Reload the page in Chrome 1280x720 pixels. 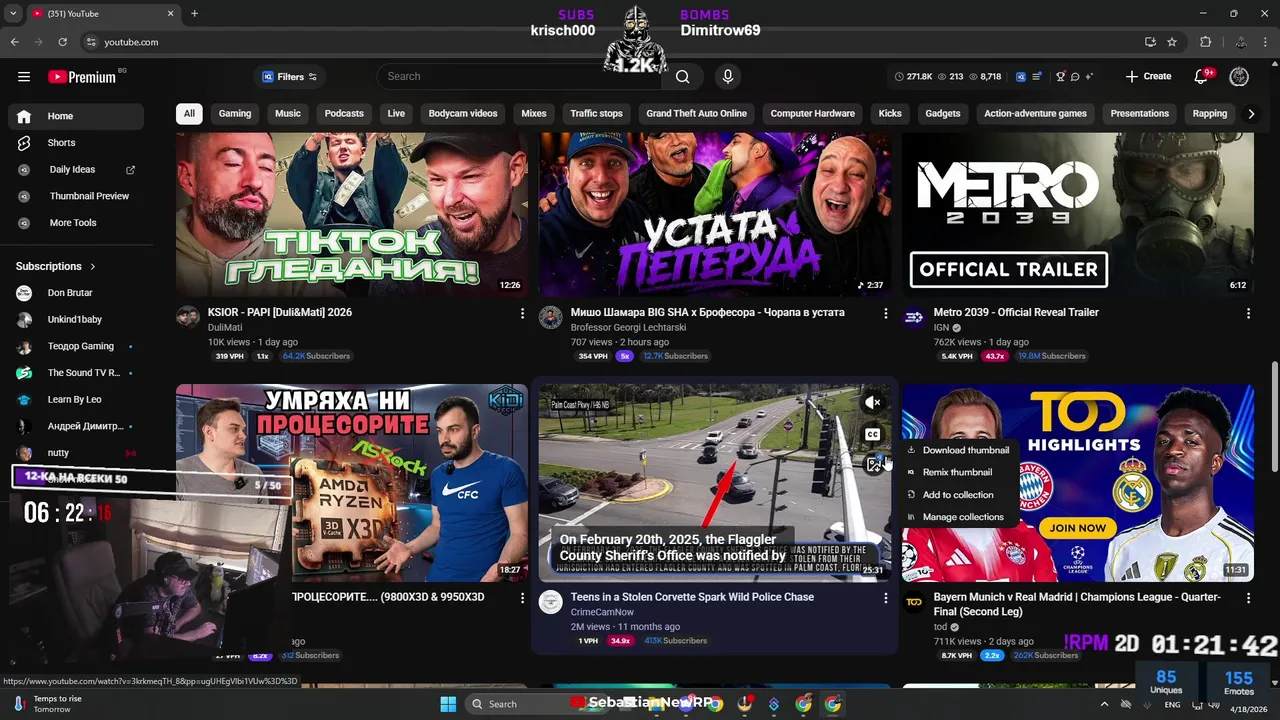62,42
